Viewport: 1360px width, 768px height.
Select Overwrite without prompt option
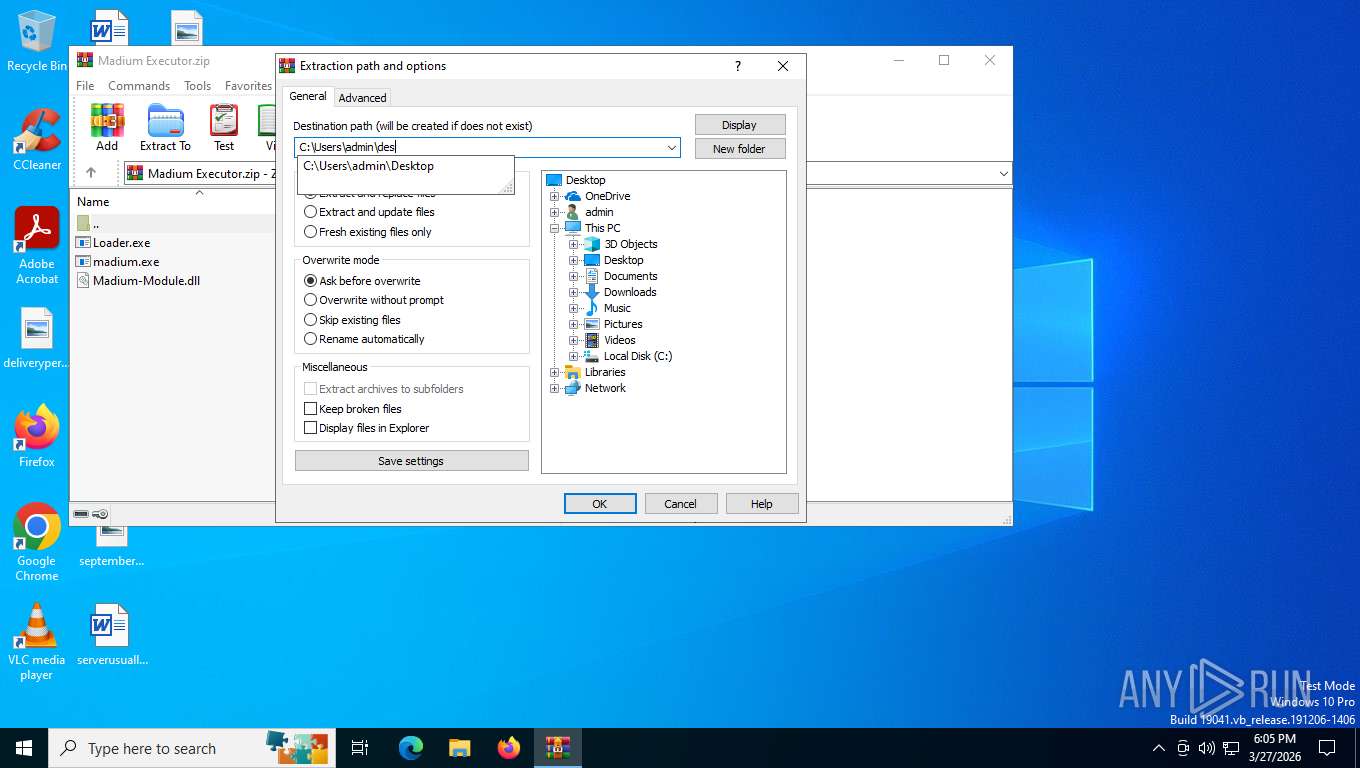(374, 300)
